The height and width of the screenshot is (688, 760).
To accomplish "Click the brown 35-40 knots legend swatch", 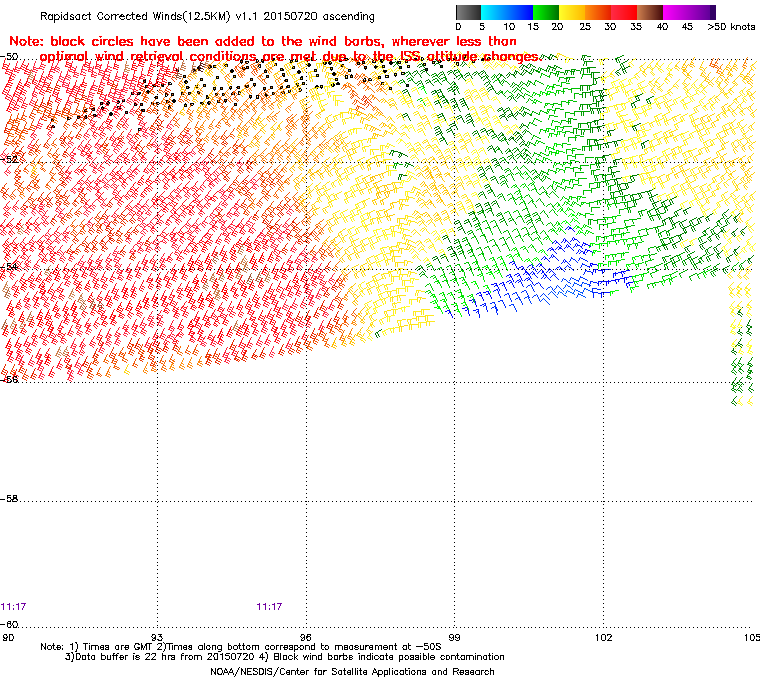I will [x=650, y=12].
